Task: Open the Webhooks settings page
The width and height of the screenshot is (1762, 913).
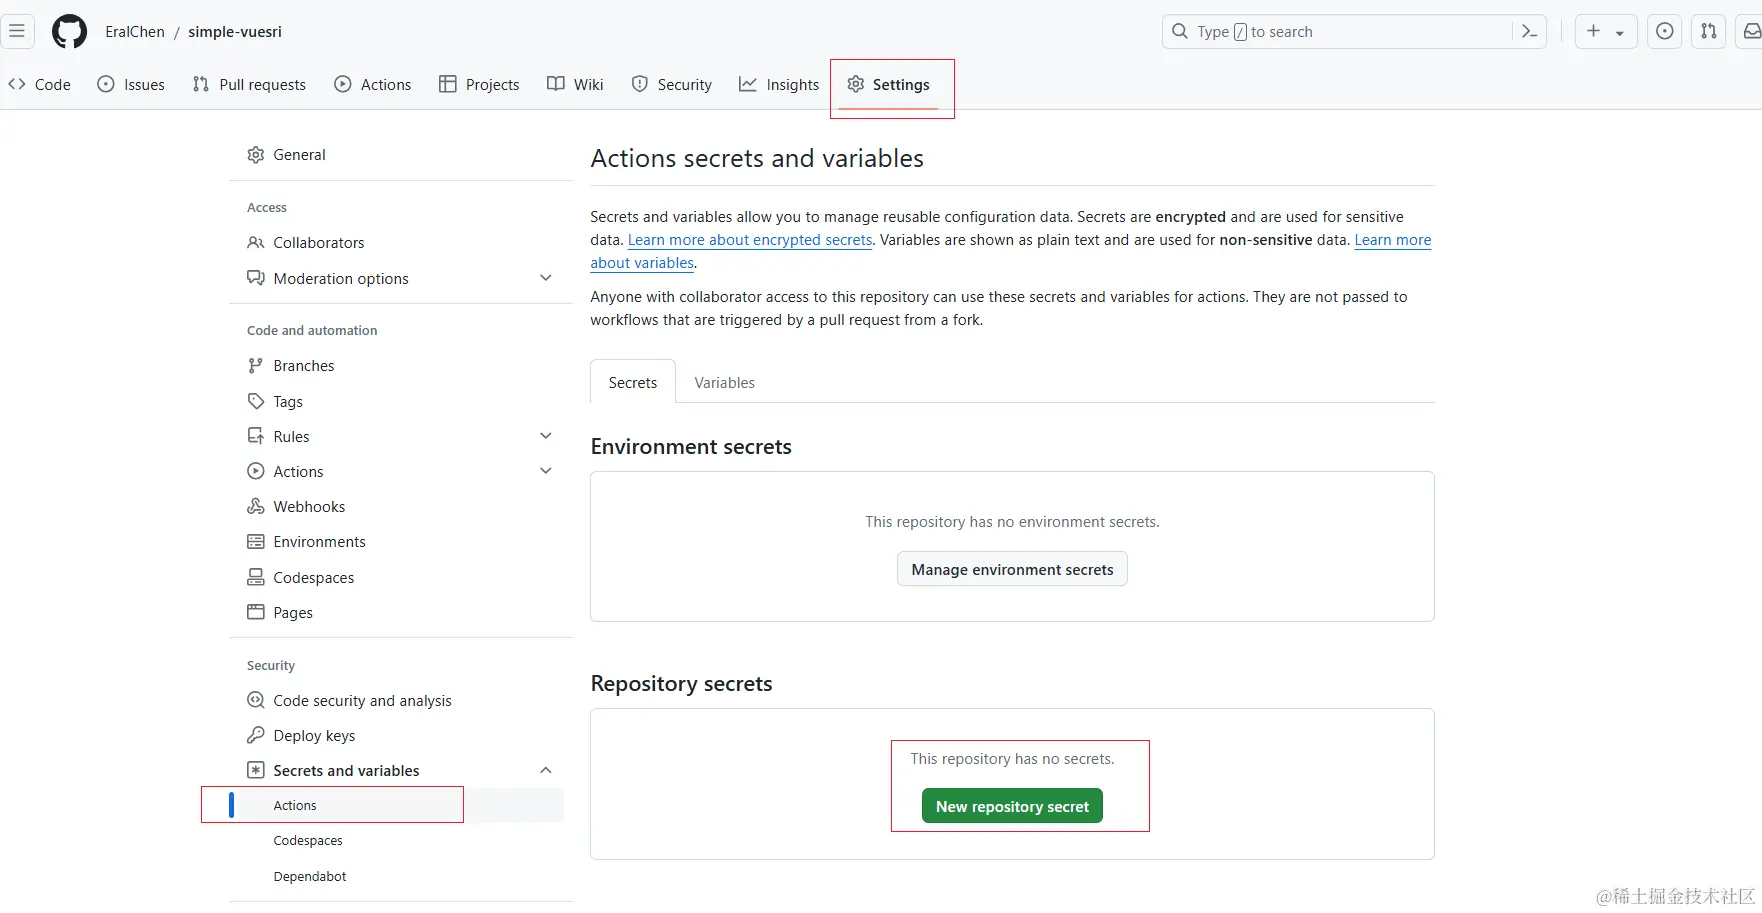Action: [309, 507]
